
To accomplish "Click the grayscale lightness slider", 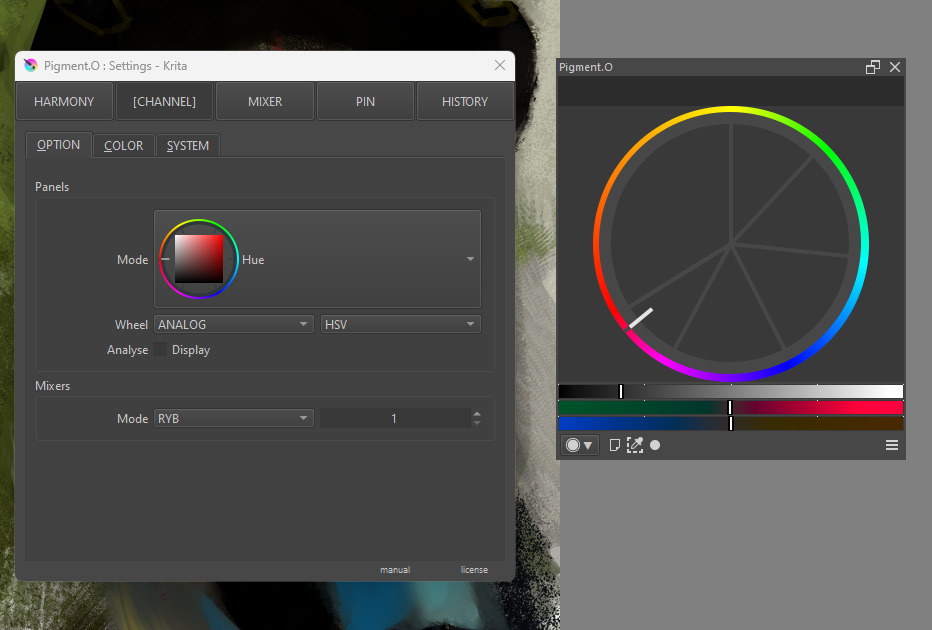I will 730,391.
